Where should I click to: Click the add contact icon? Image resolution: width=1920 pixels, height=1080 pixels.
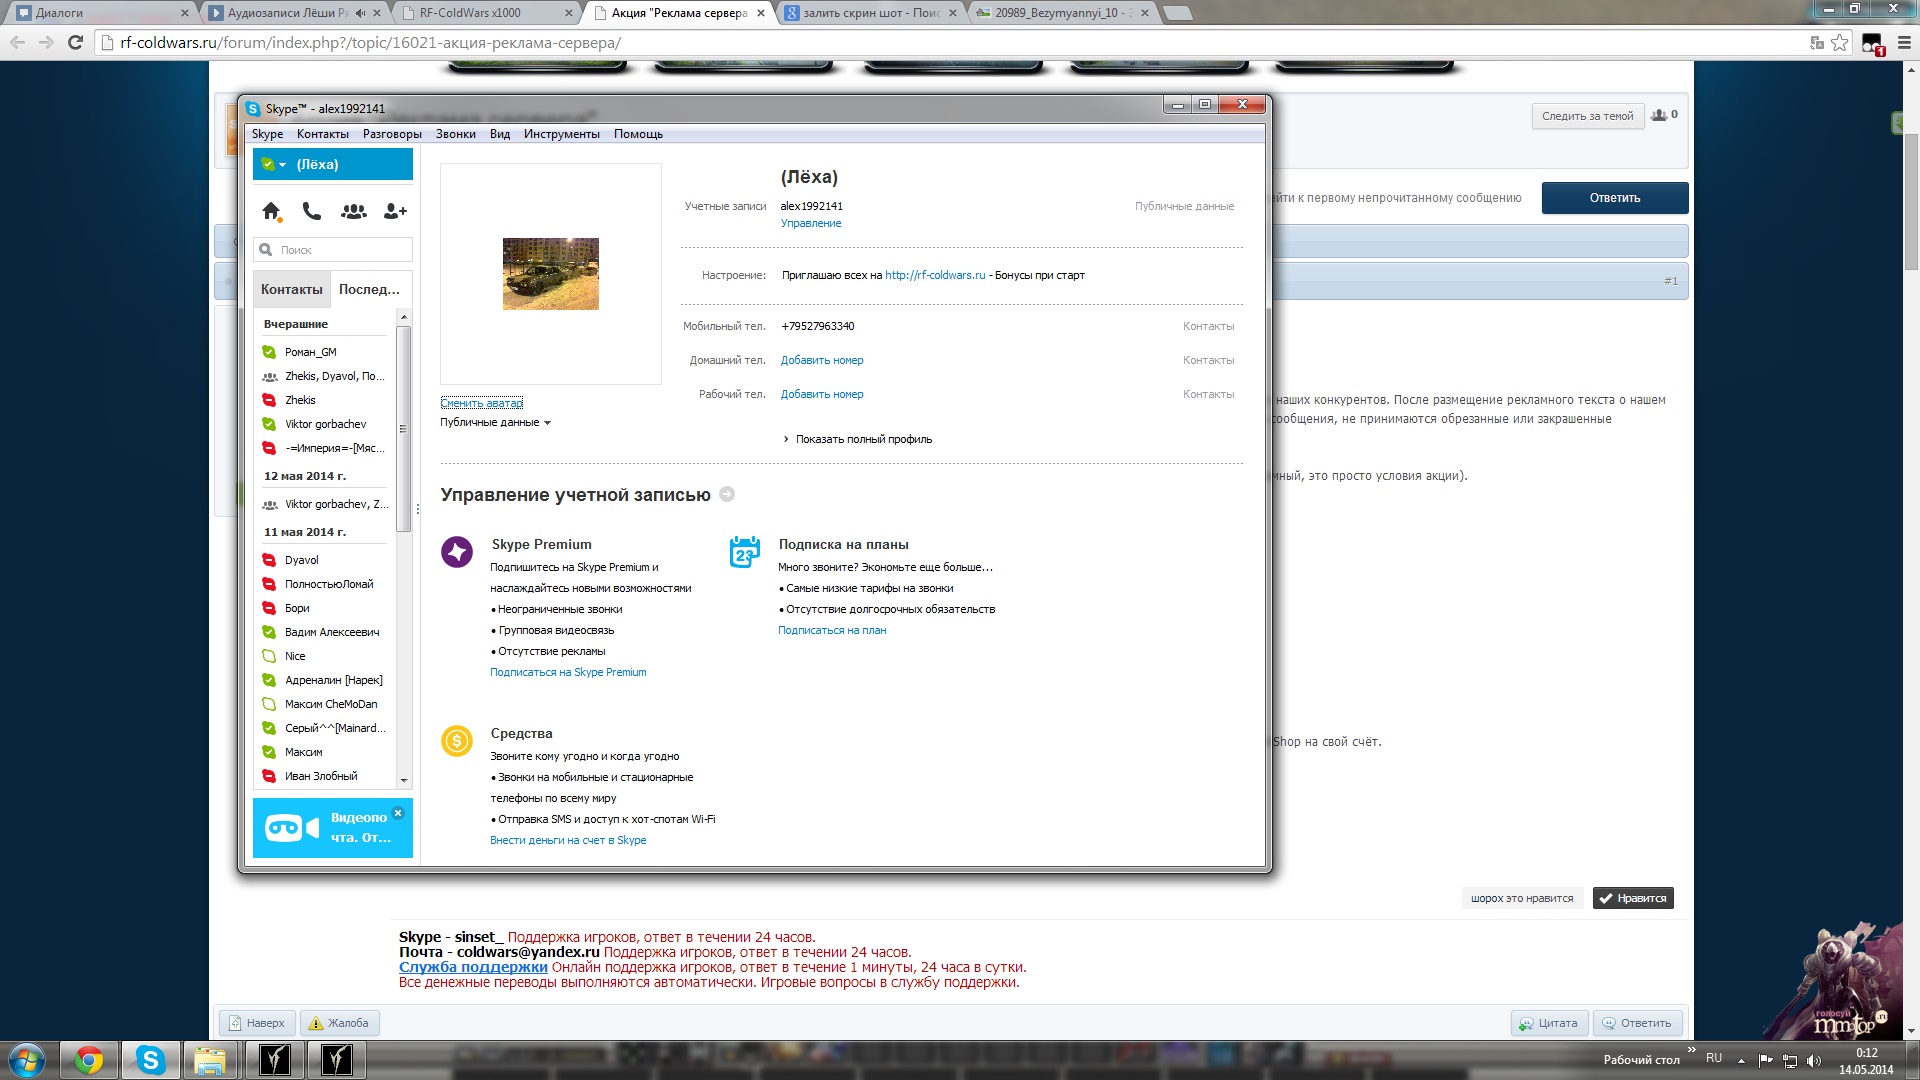click(395, 211)
